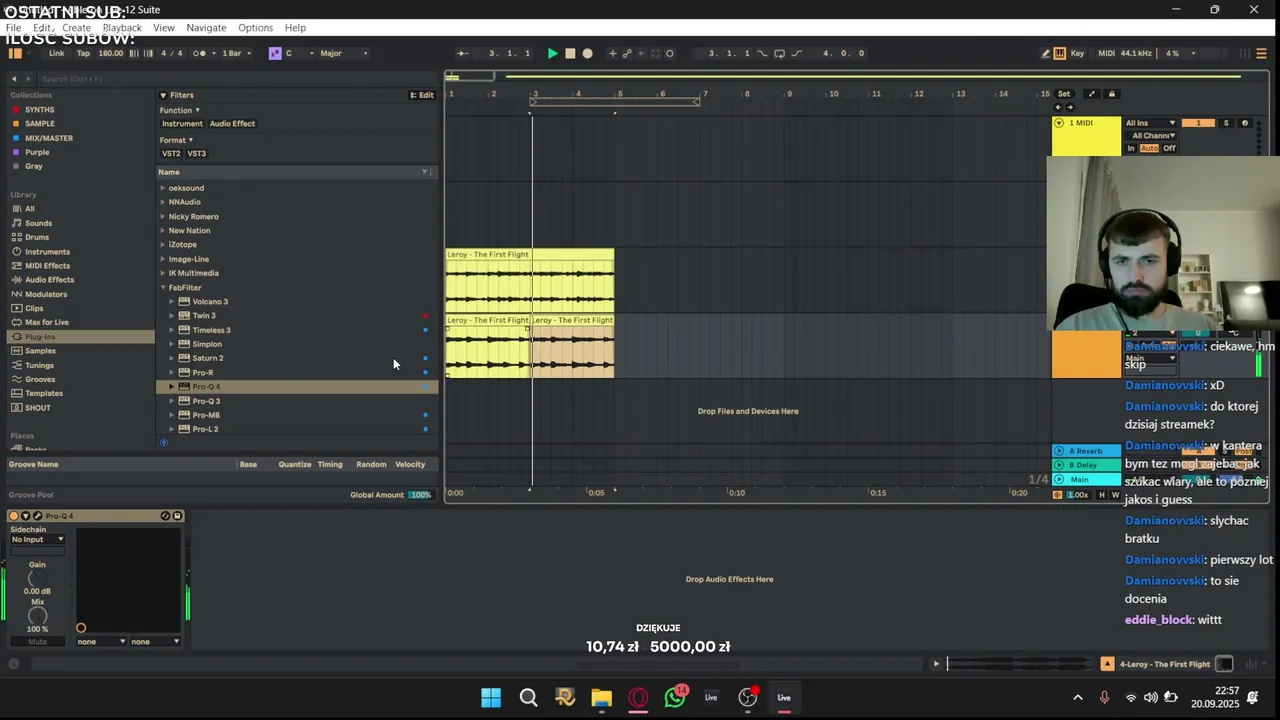The image size is (1280, 720).
Task: Select the MIX/MASTER collection
Action: [48, 138]
